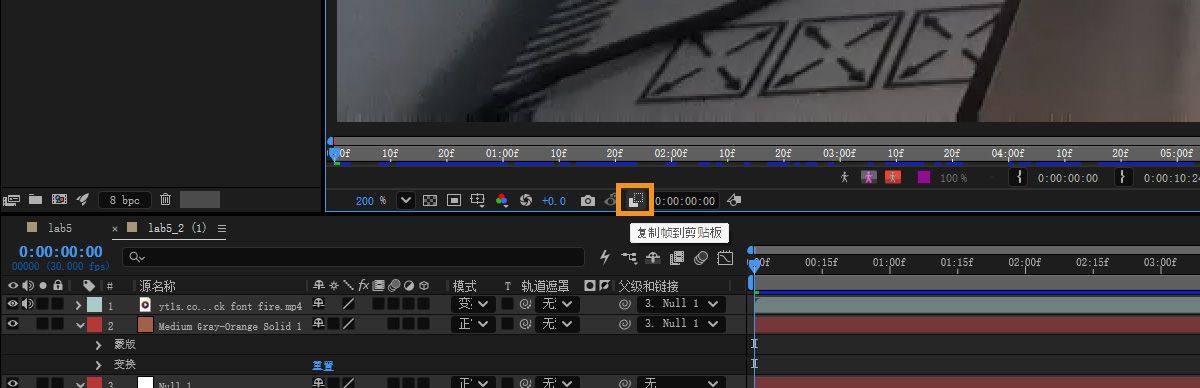This screenshot has width=1200, height=388.
Task: Open project settings rocket icon
Action: 83,200
